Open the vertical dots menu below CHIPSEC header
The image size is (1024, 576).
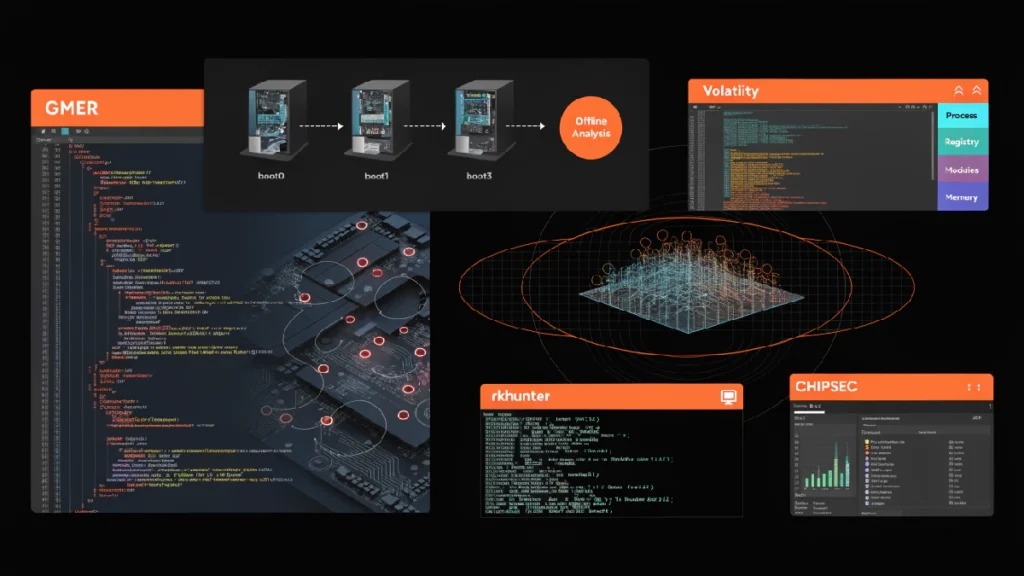click(990, 407)
